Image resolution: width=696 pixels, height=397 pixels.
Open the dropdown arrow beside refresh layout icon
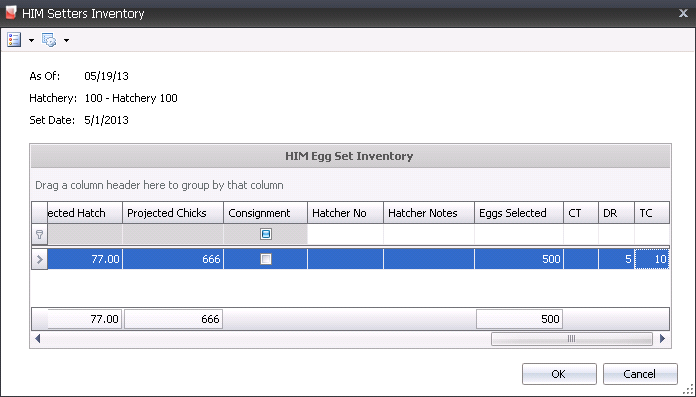tap(66, 40)
